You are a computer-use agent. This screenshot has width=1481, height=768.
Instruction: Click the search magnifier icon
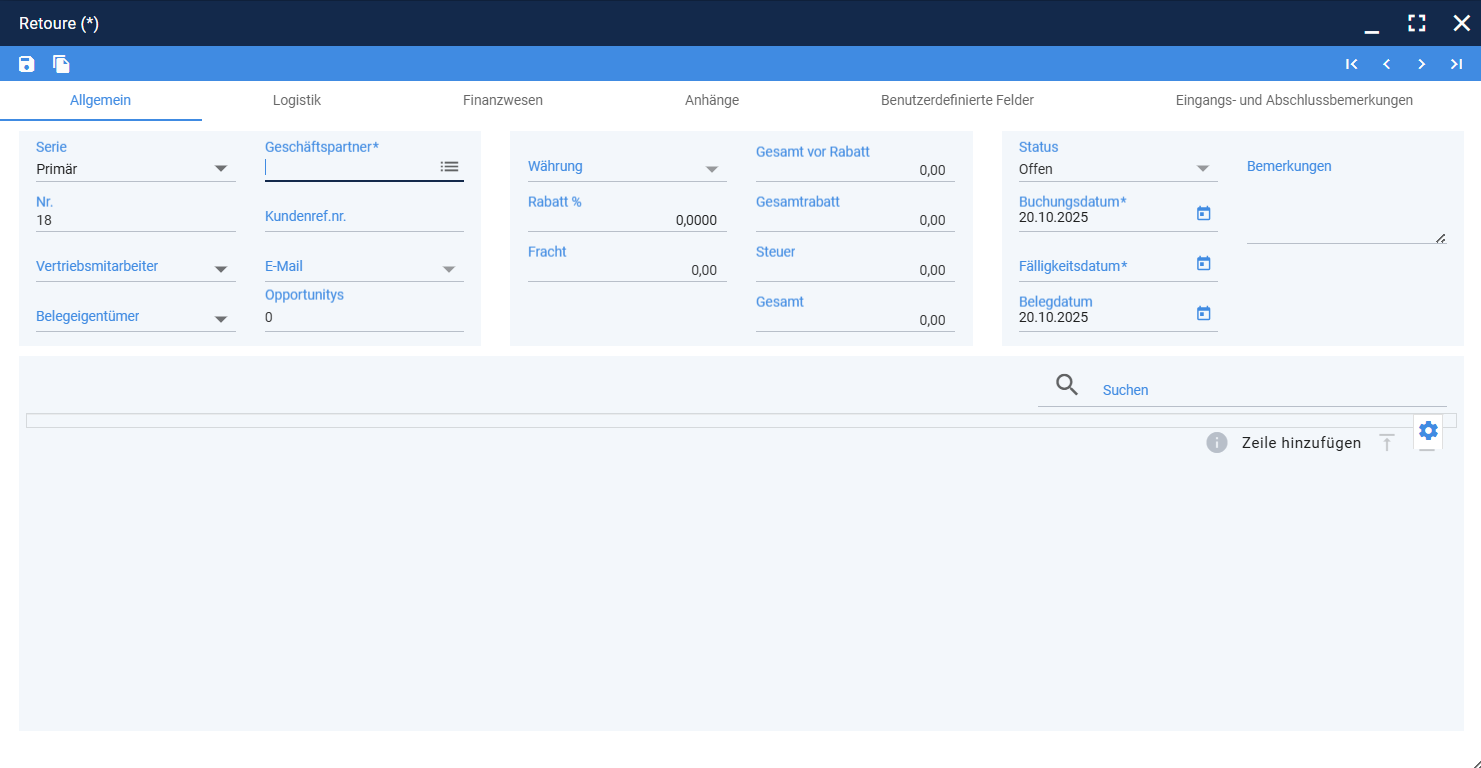point(1067,385)
